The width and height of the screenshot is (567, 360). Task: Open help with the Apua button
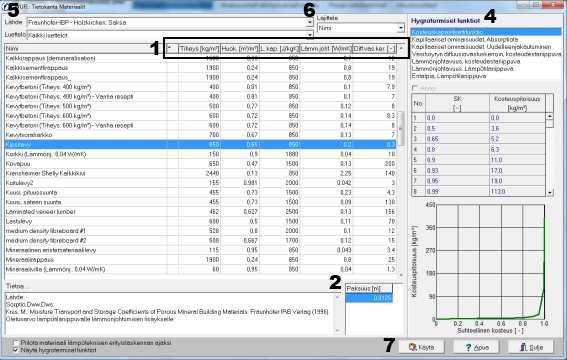(x=476, y=347)
